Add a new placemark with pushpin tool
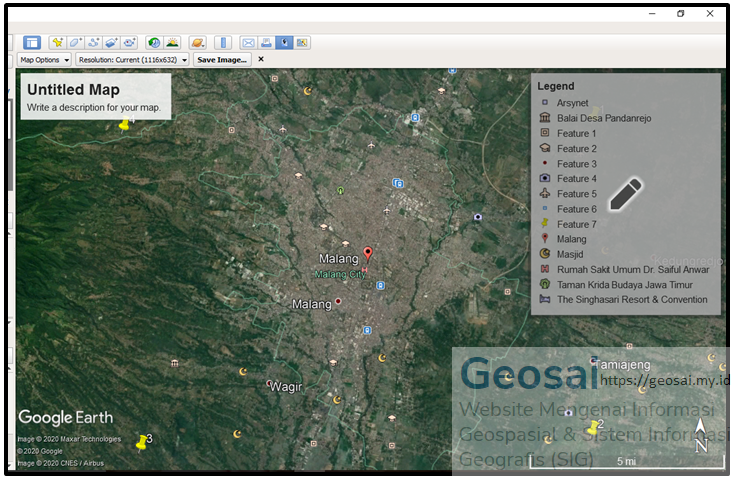 pos(57,43)
